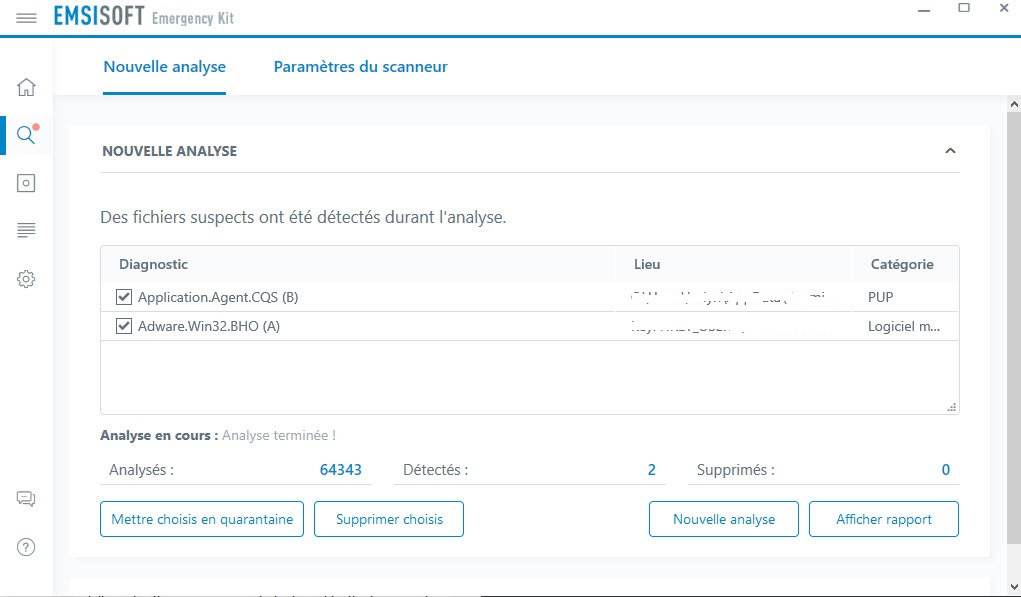Open the Help question mark icon
This screenshot has width=1021, height=597.
pos(26,547)
